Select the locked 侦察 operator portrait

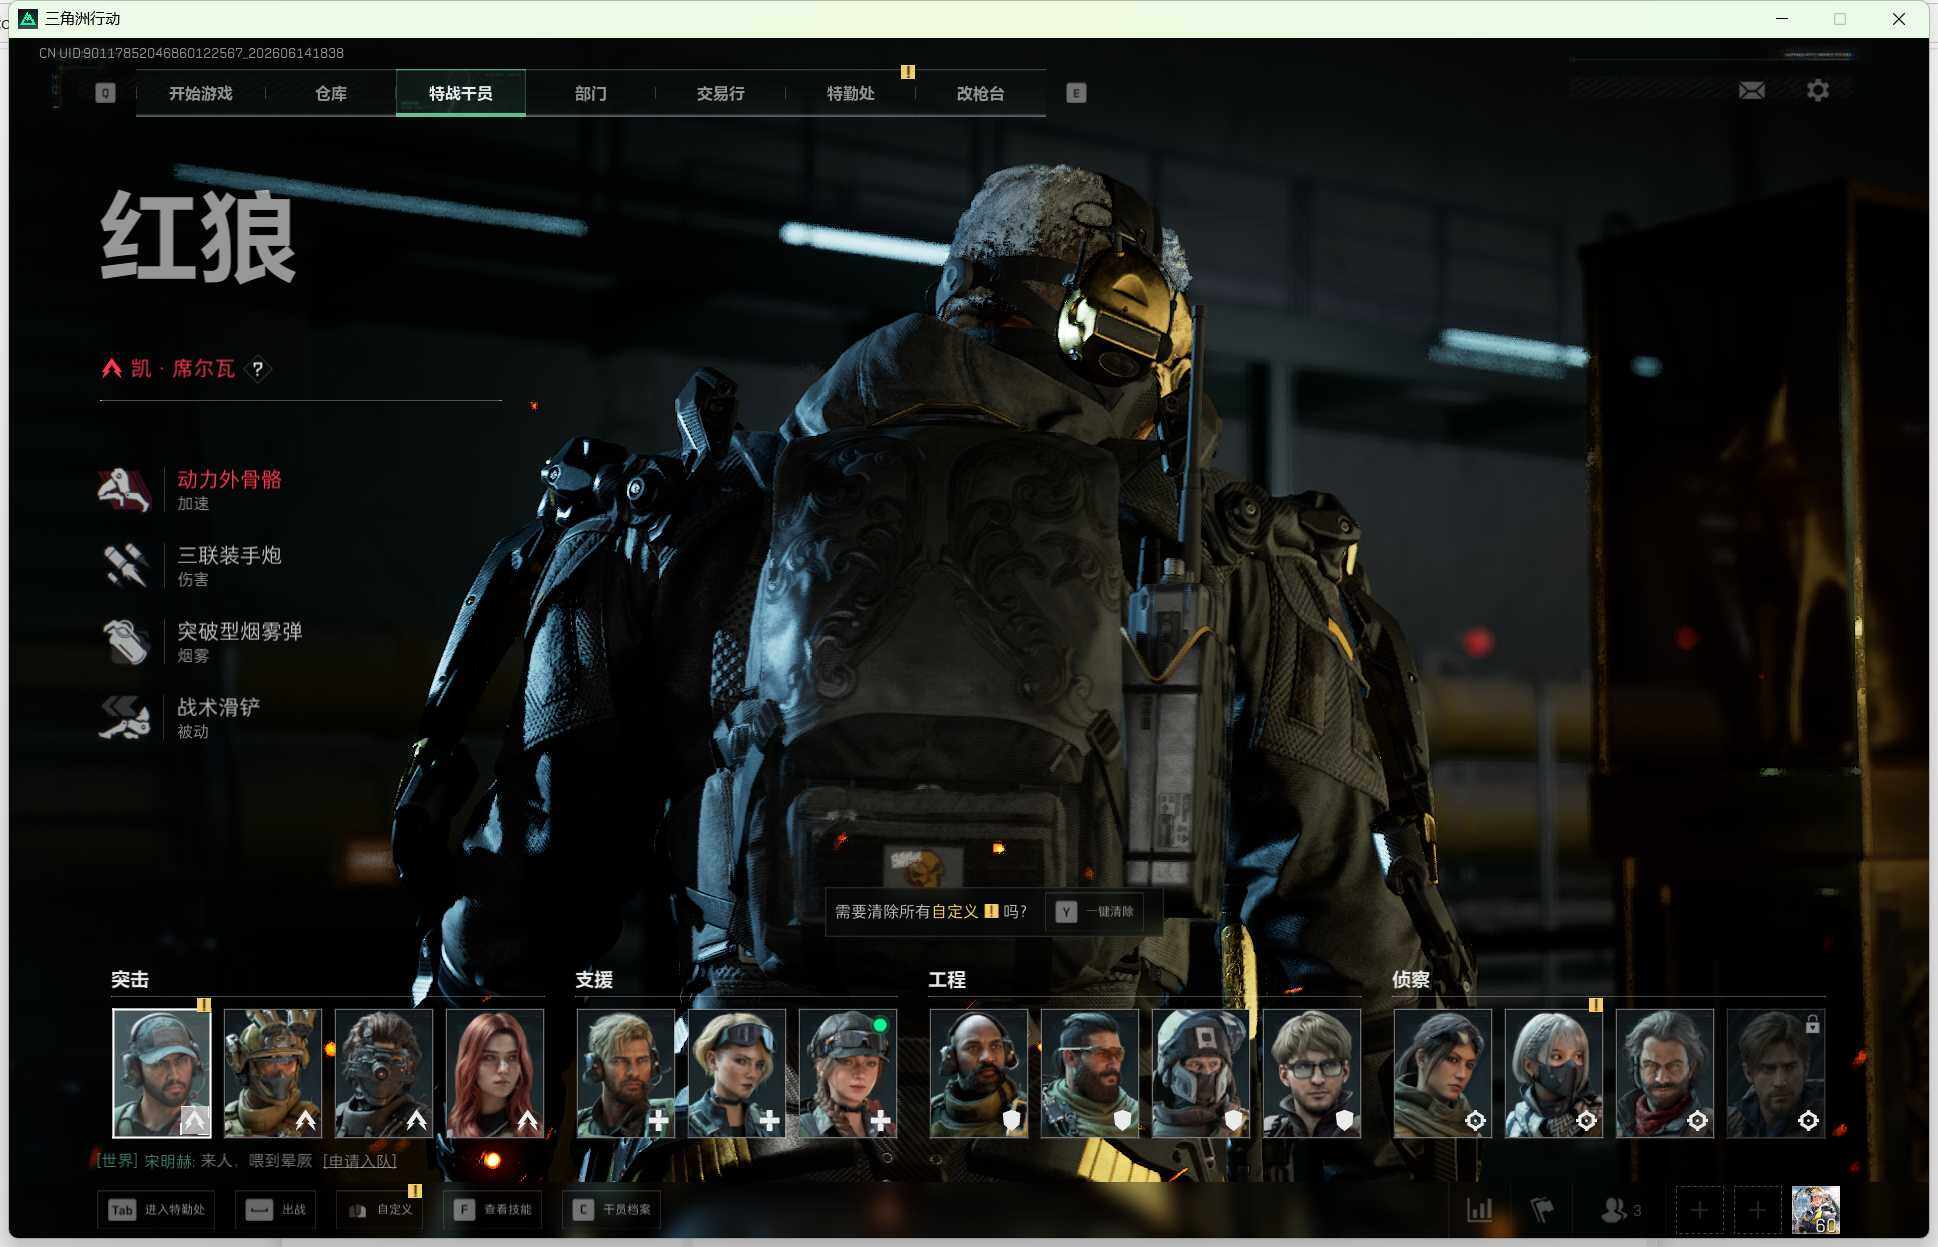click(x=1776, y=1073)
